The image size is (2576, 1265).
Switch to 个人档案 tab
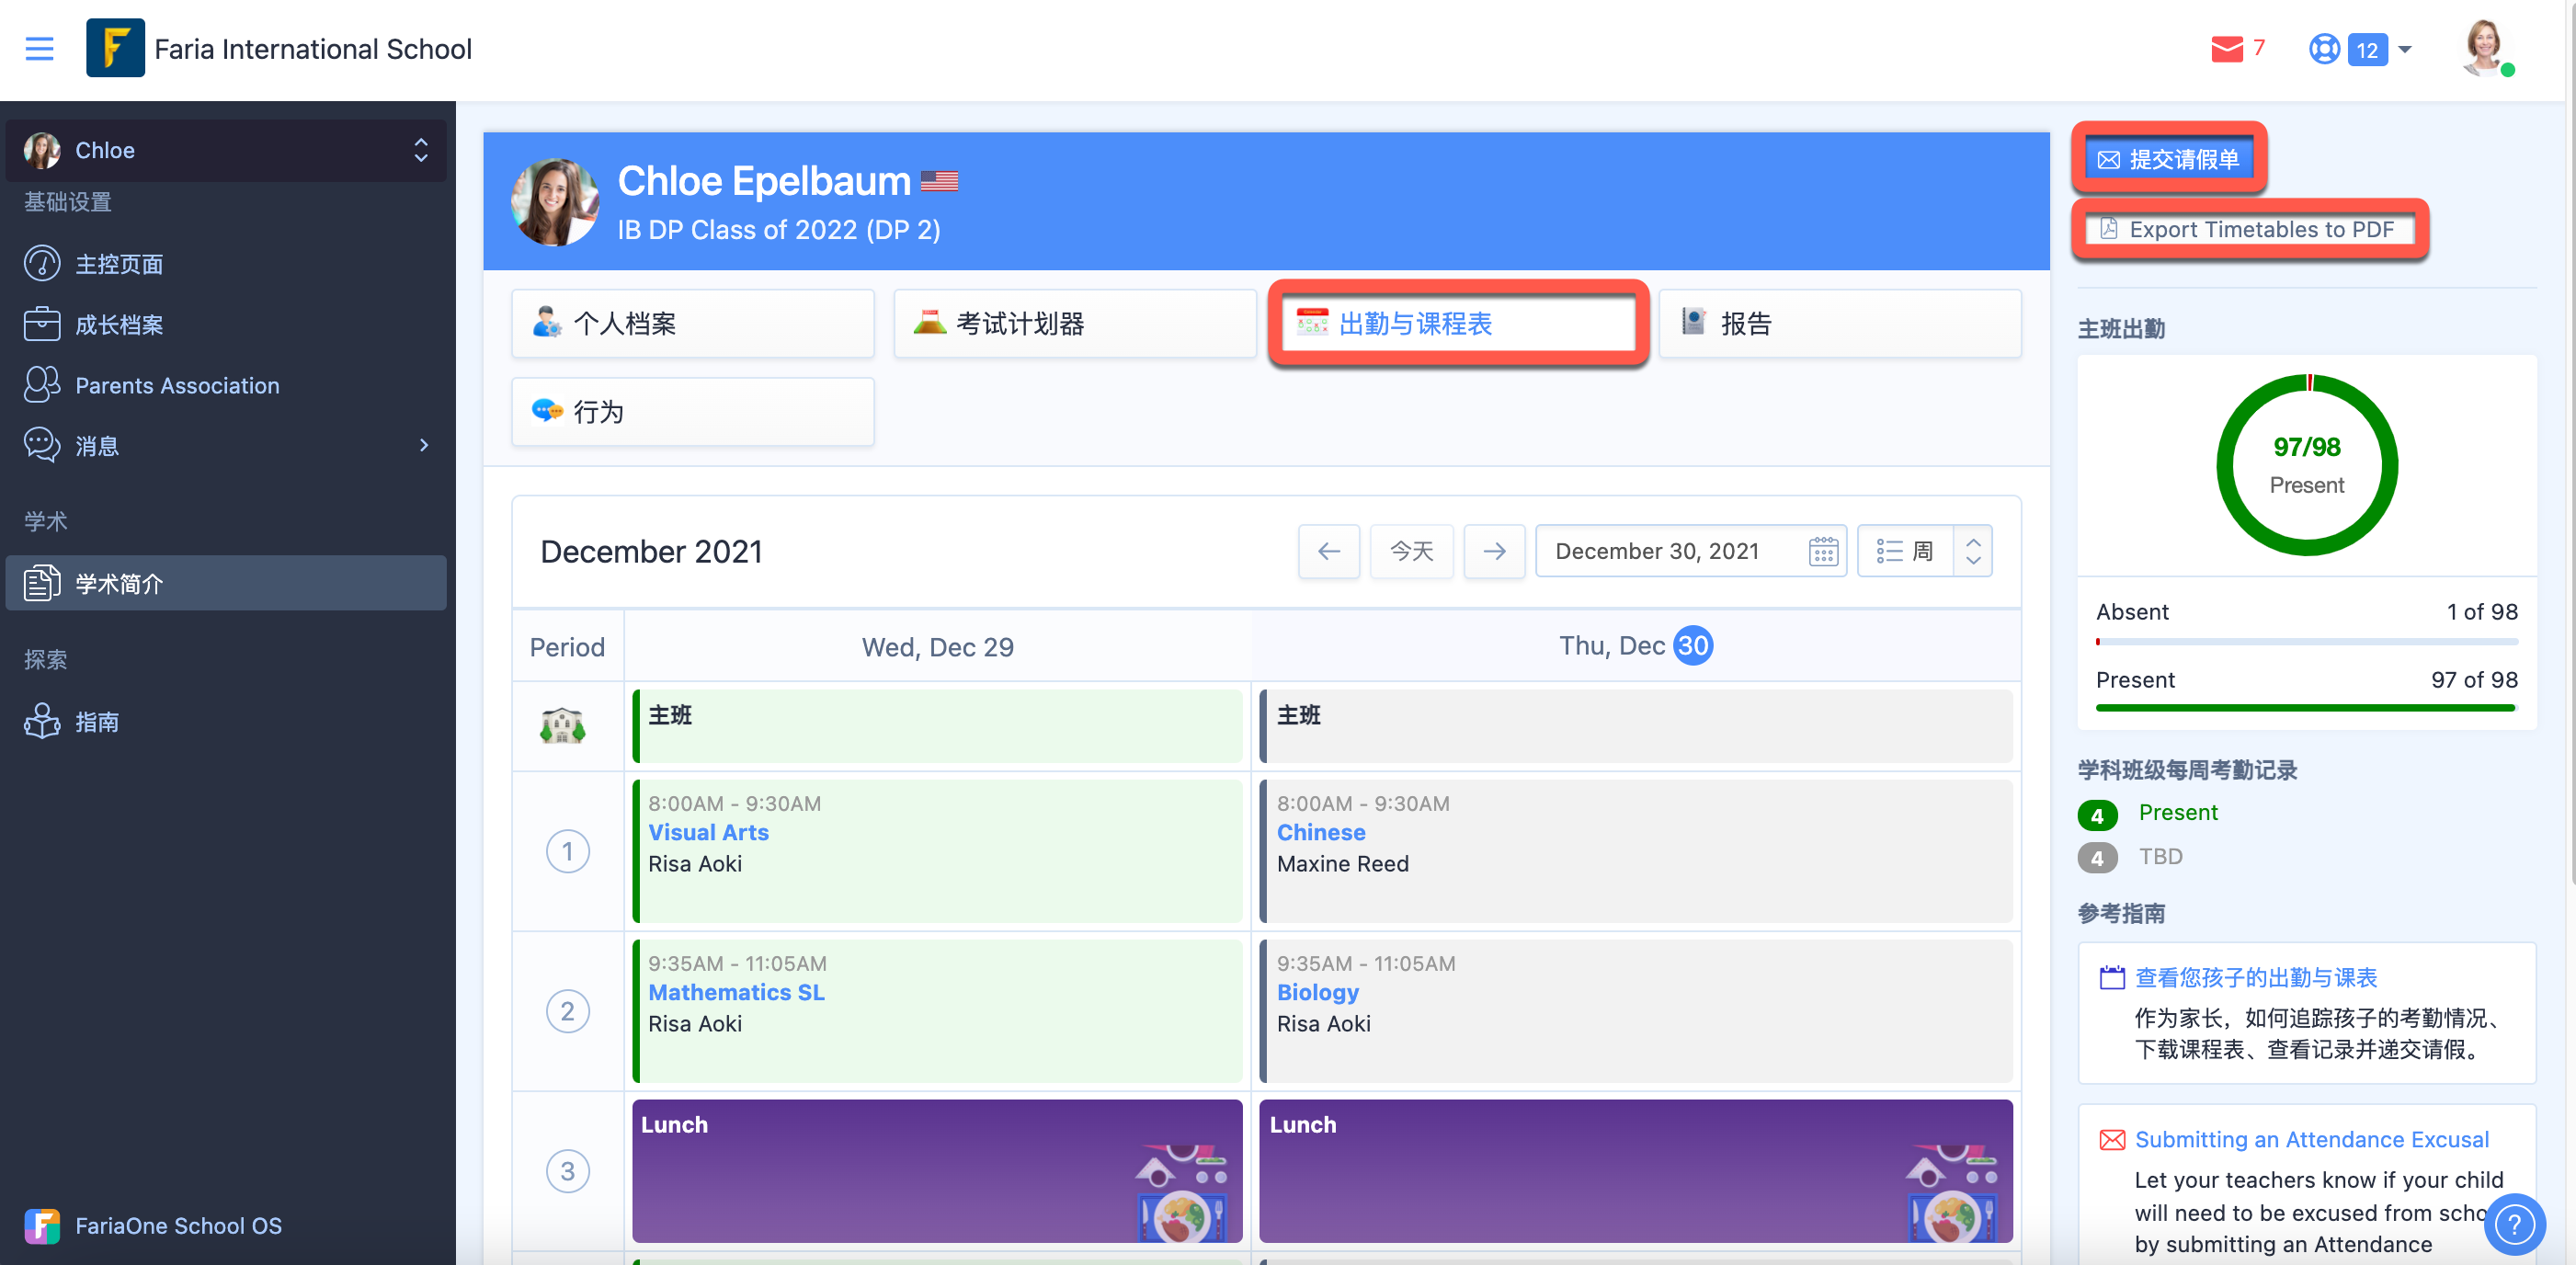(693, 323)
